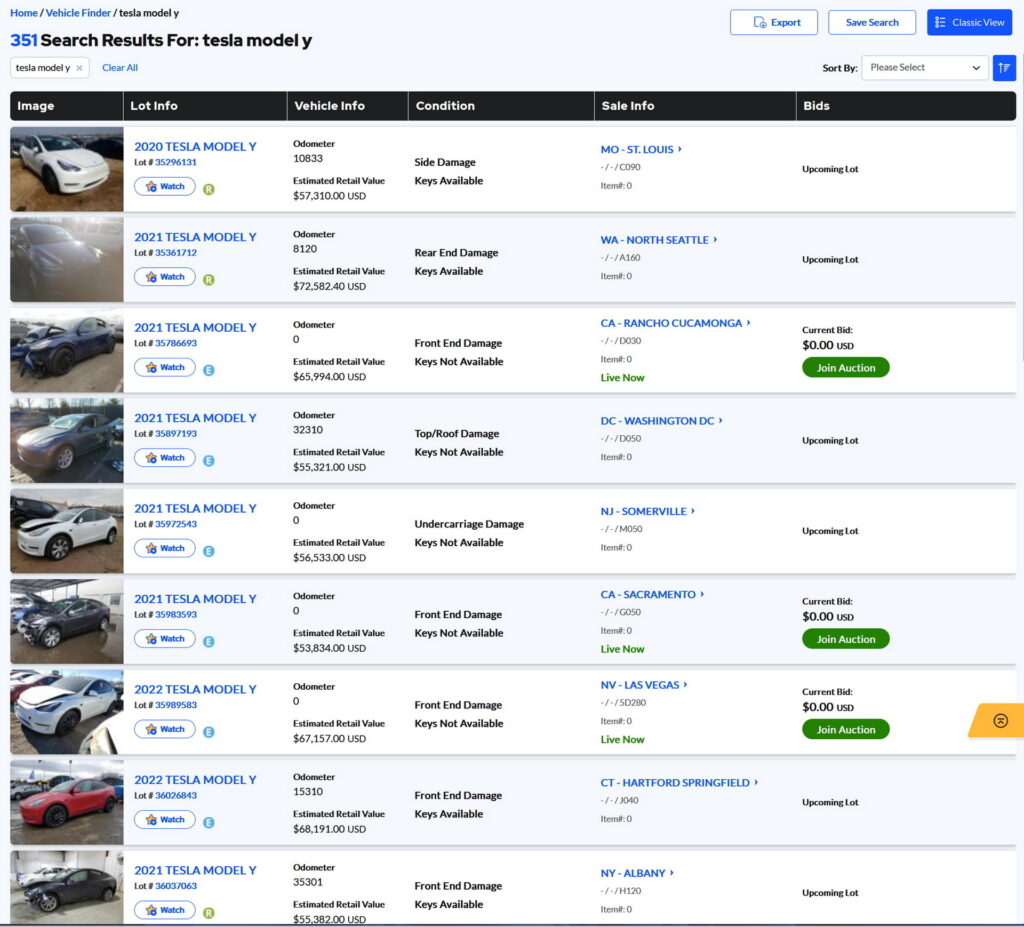Toggle Watch for the DC Washington lot 35897193

165,458
